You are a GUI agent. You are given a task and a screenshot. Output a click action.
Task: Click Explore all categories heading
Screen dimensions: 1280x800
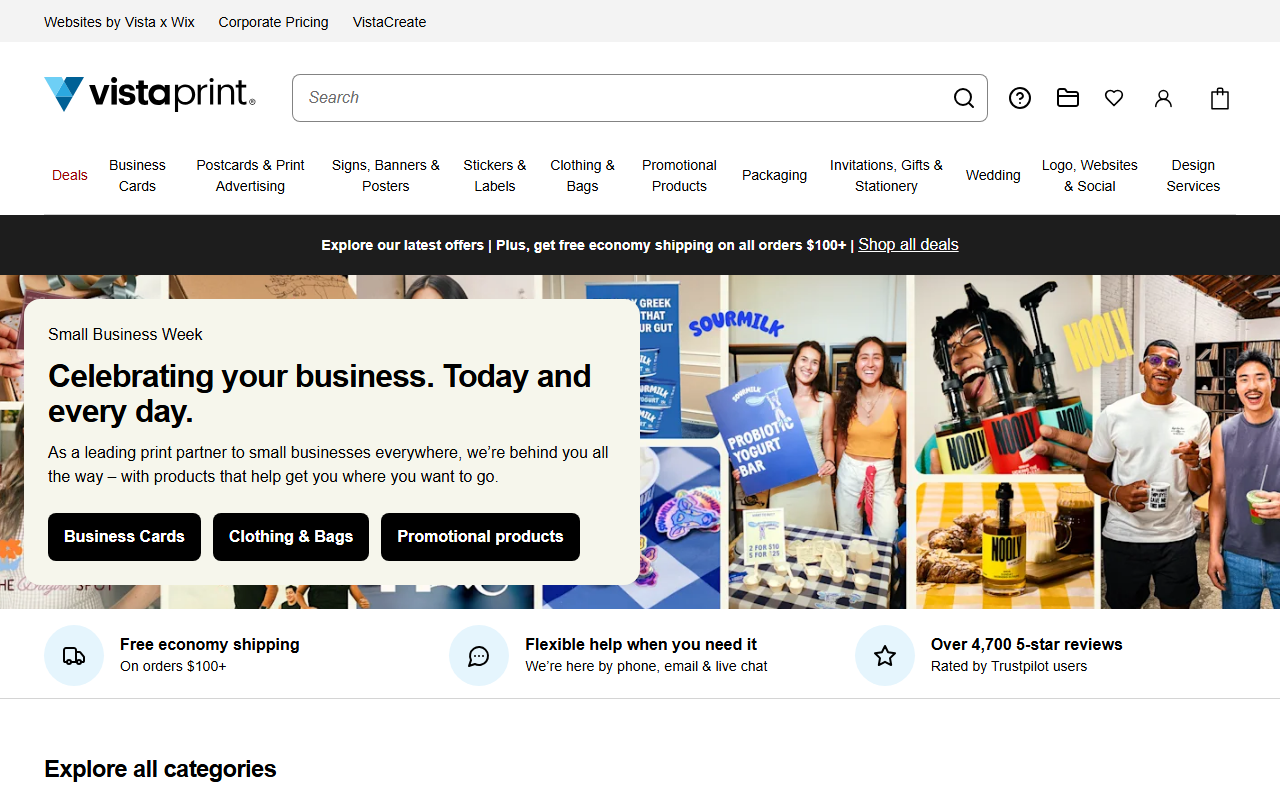tap(160, 769)
